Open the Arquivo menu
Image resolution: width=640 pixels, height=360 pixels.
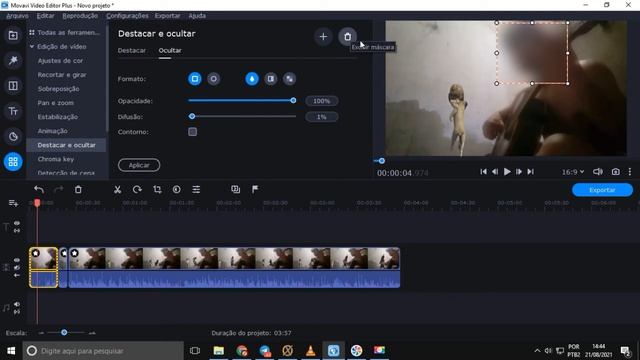17,16
